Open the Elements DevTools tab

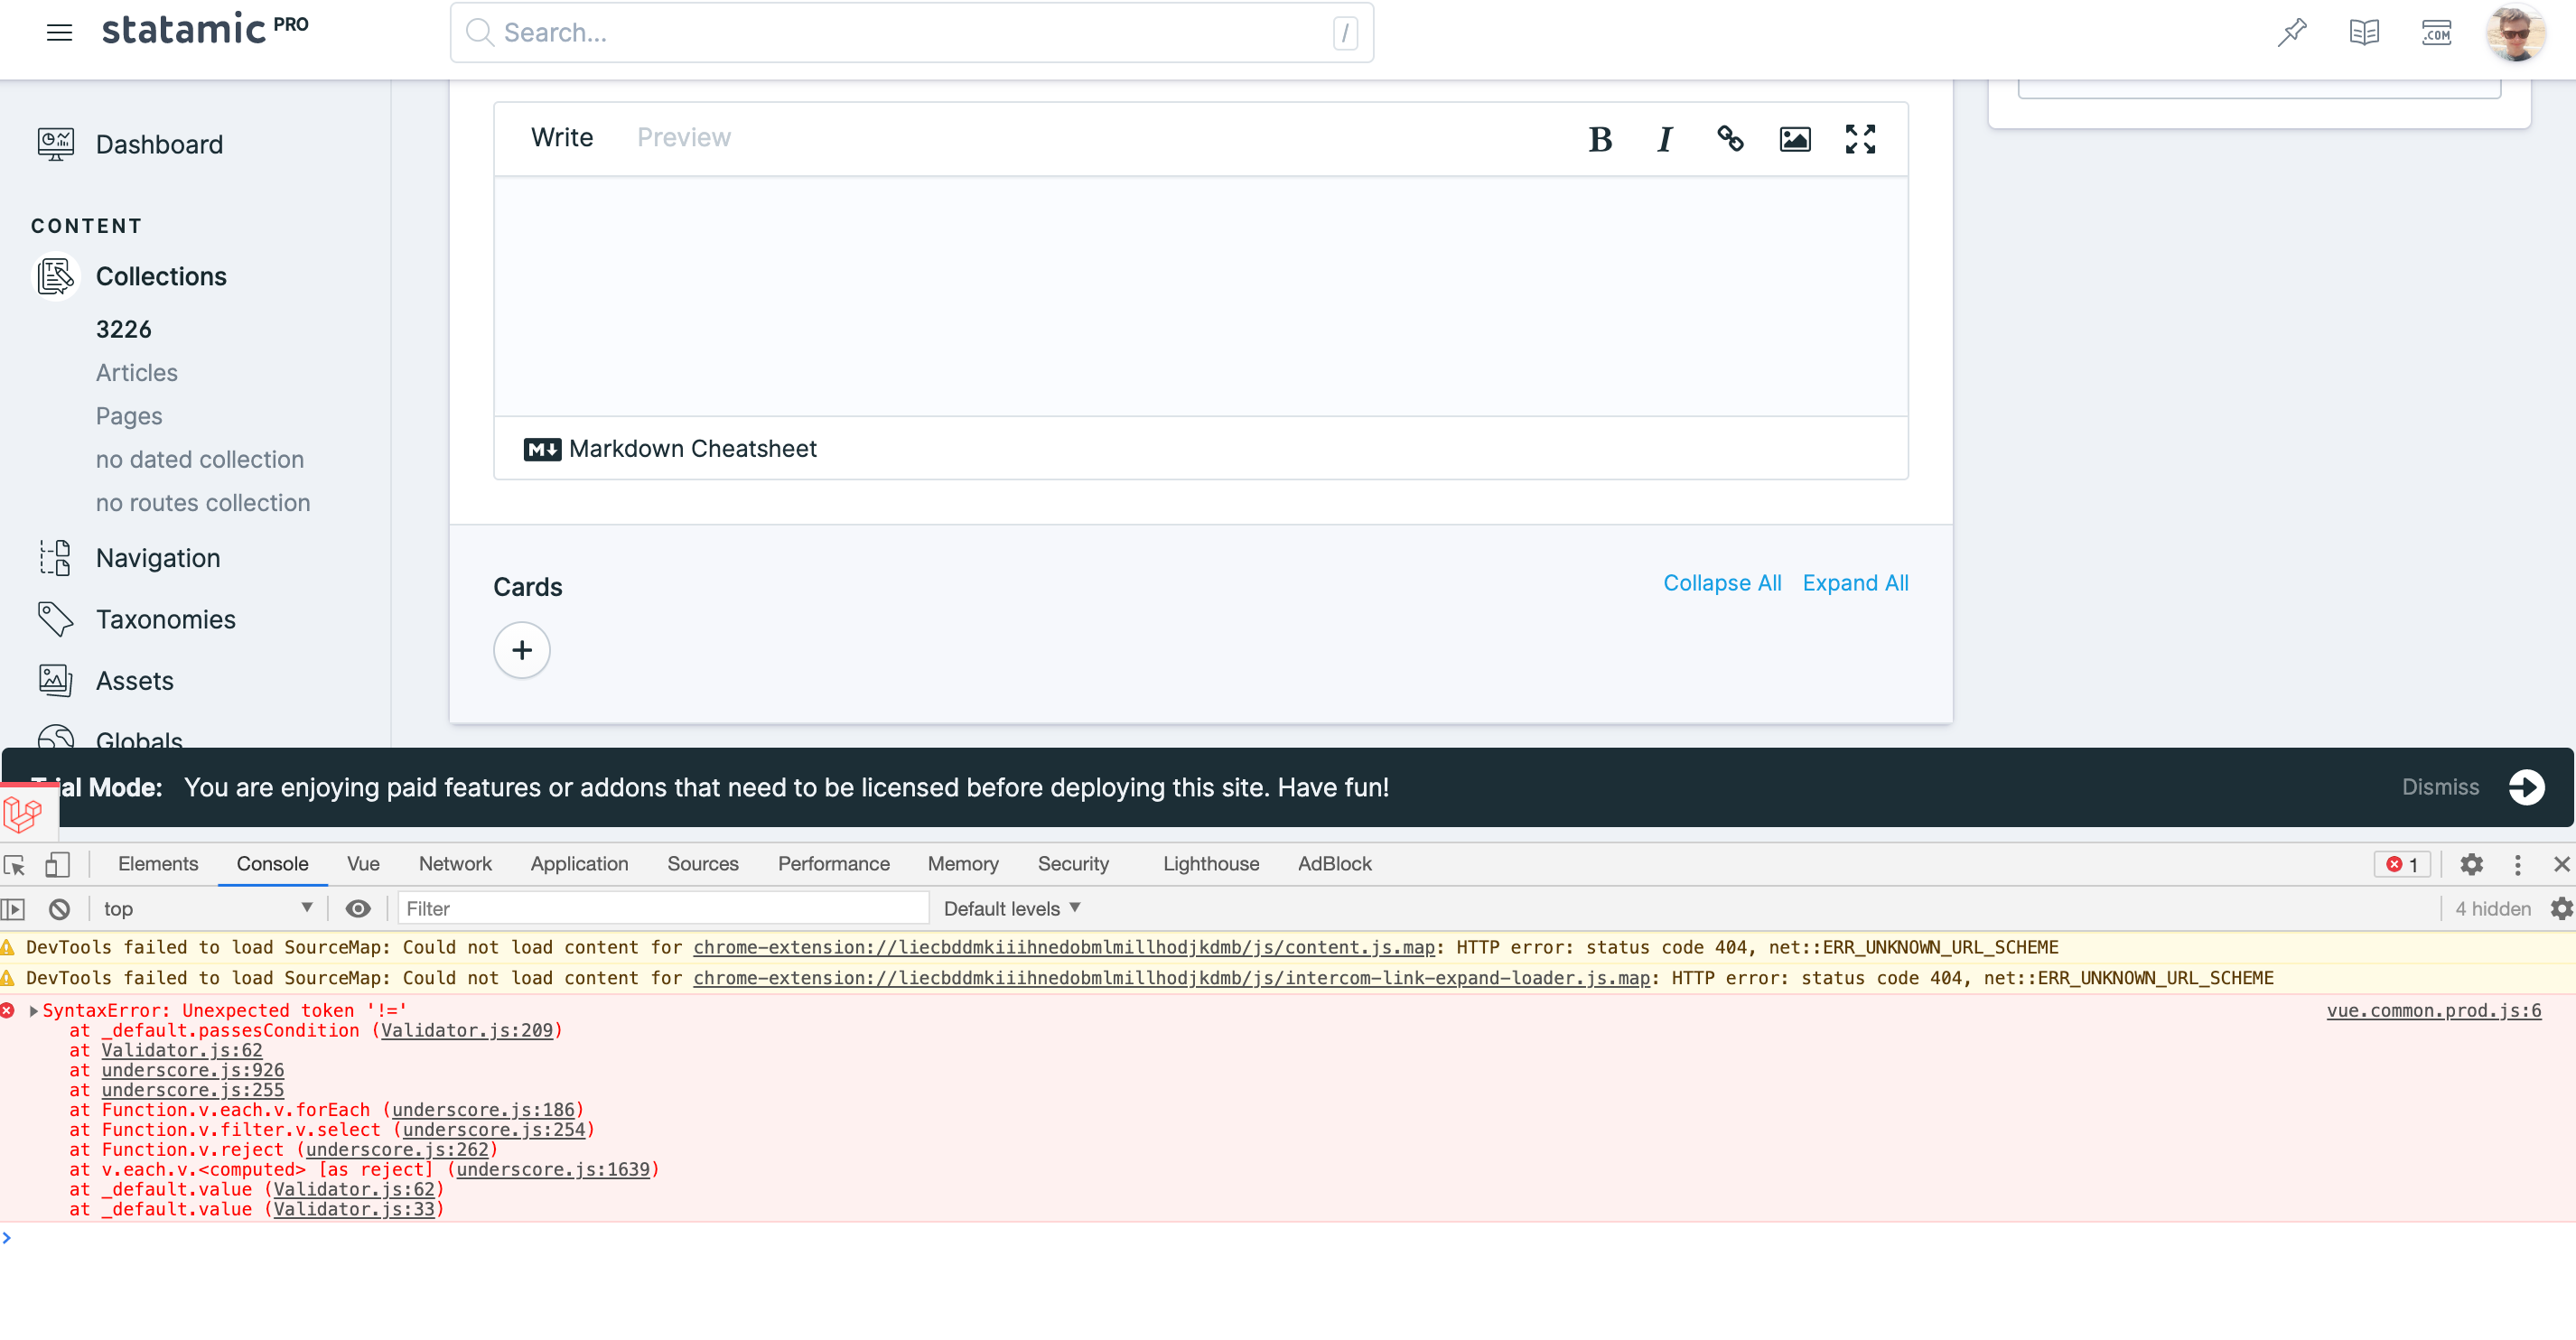[158, 864]
